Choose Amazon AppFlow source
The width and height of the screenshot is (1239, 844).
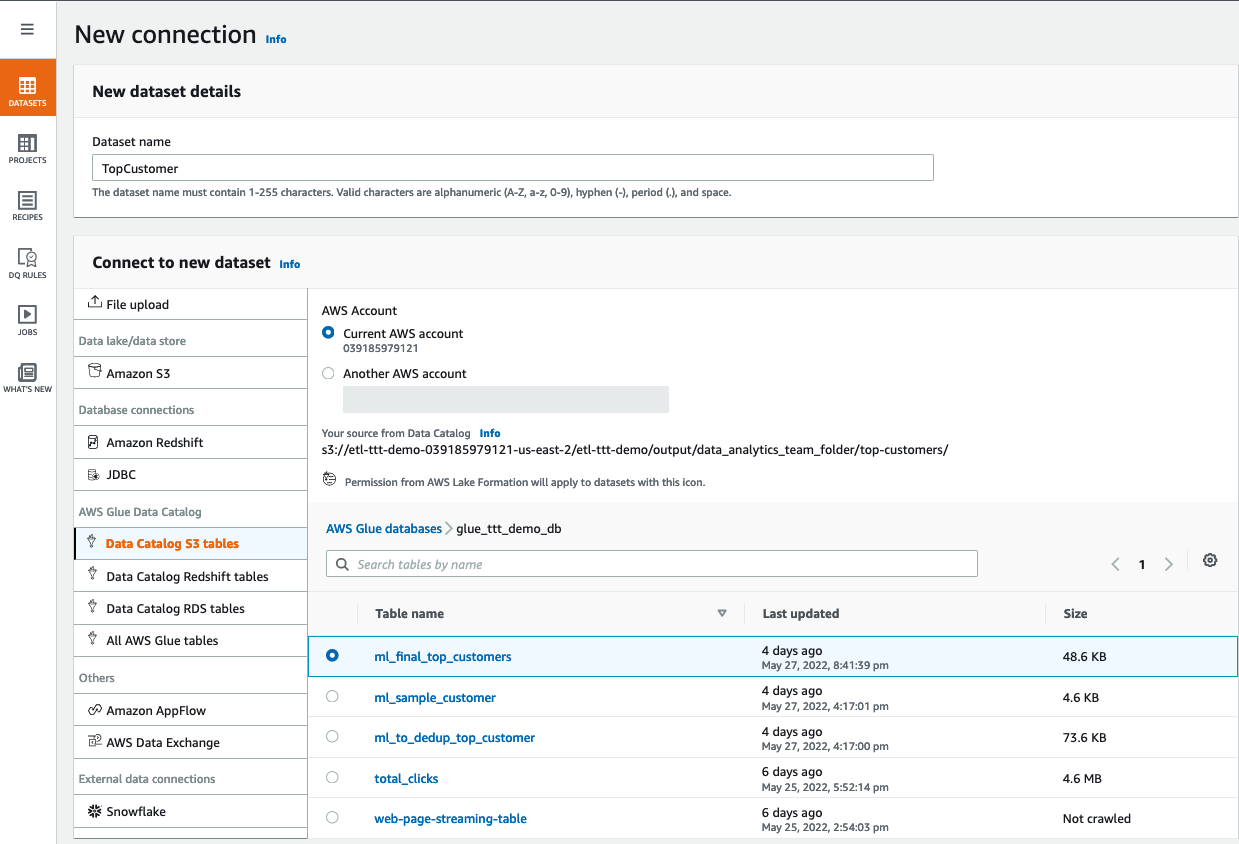tap(190, 710)
